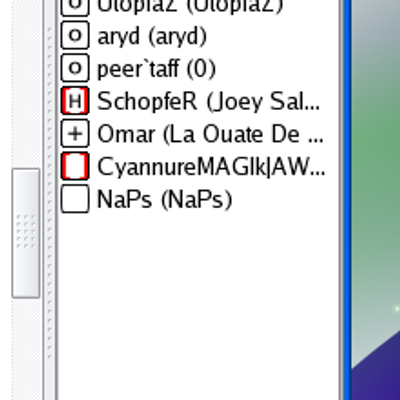Click the operator status icon beside peer`taff
The height and width of the screenshot is (400, 400).
(x=75, y=68)
